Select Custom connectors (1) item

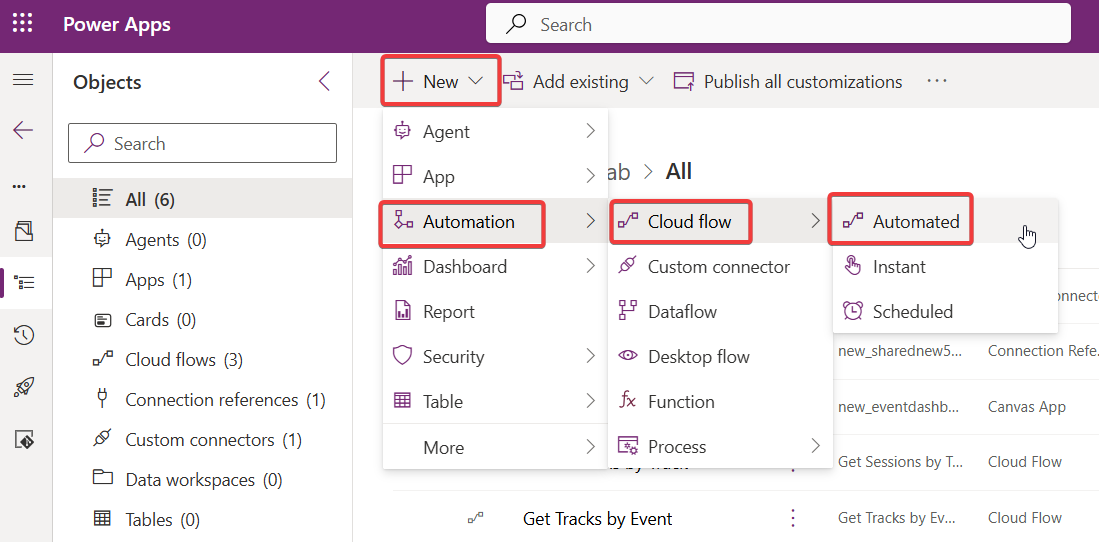(x=203, y=440)
